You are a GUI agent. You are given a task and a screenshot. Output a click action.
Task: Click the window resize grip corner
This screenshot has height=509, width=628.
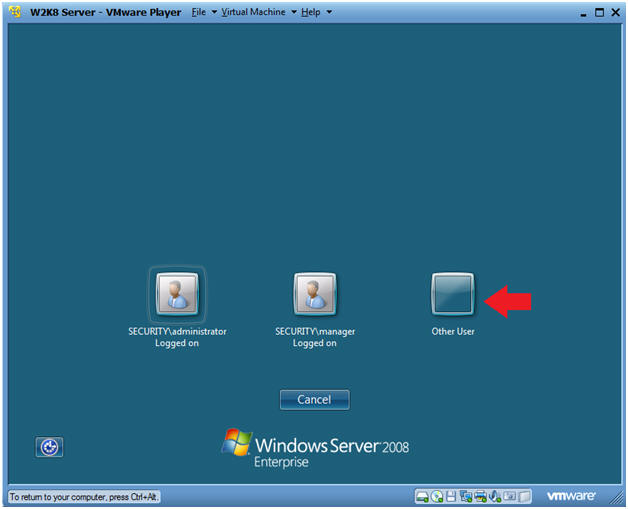pos(616,498)
